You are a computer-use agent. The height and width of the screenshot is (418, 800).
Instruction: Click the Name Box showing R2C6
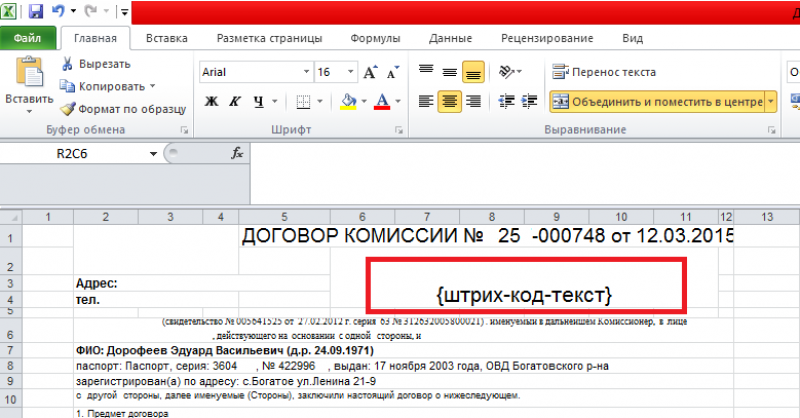pyautogui.click(x=74, y=154)
